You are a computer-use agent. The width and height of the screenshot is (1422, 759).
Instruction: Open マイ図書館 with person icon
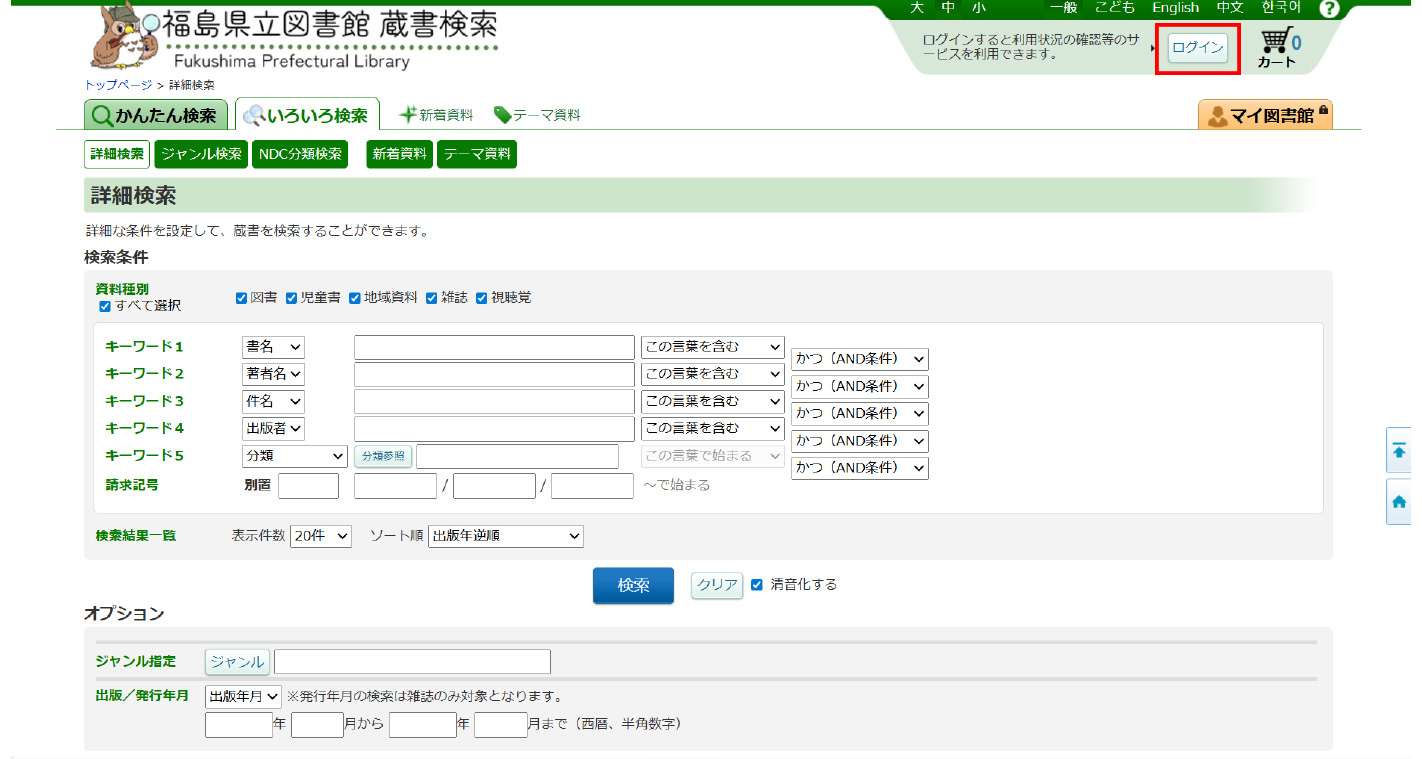tap(1264, 115)
